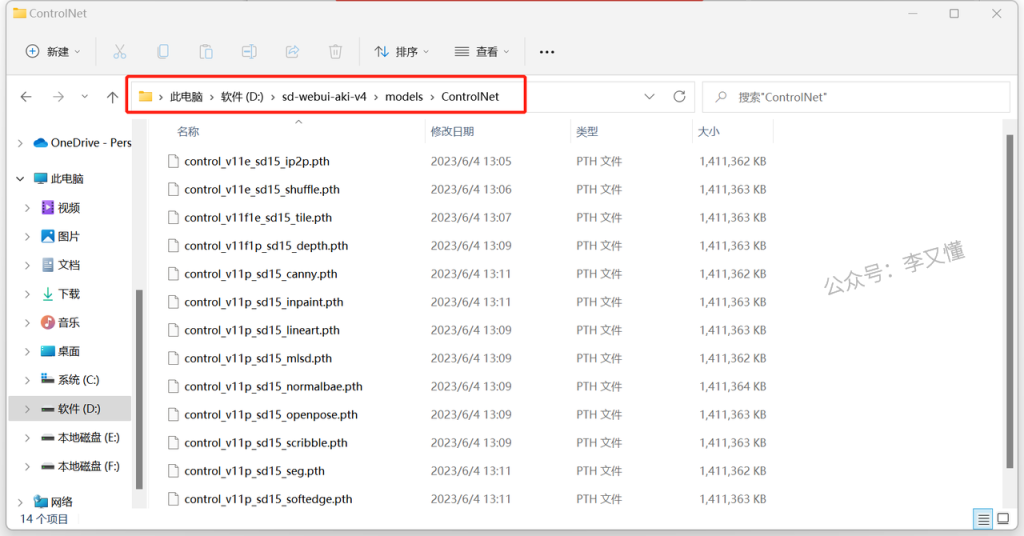Click the navigation pane scrollbar

pos(139,389)
